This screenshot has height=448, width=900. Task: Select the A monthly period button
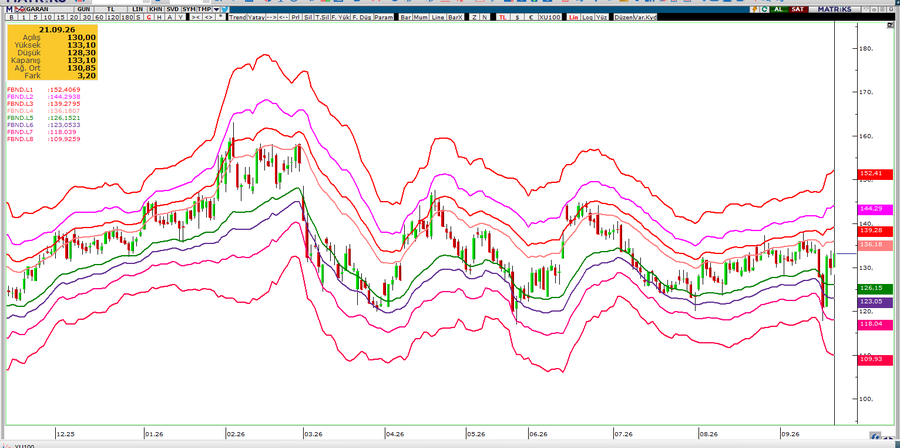169,17
